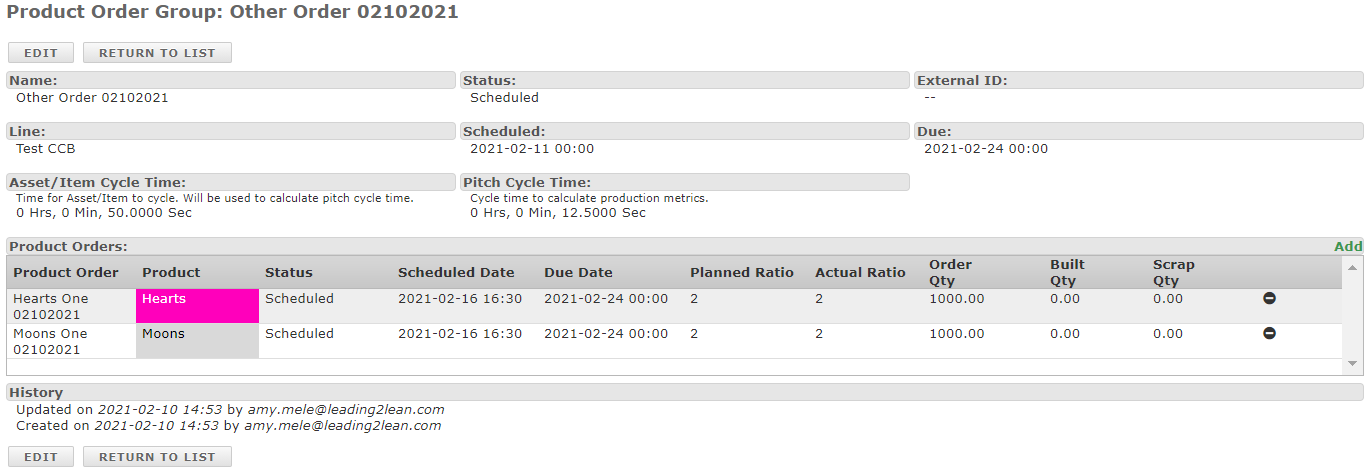Select the pink Hearts product cell

[197, 306]
